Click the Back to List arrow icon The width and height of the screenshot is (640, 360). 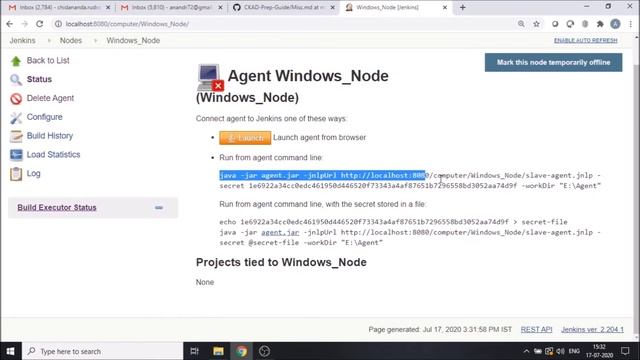pos(16,61)
